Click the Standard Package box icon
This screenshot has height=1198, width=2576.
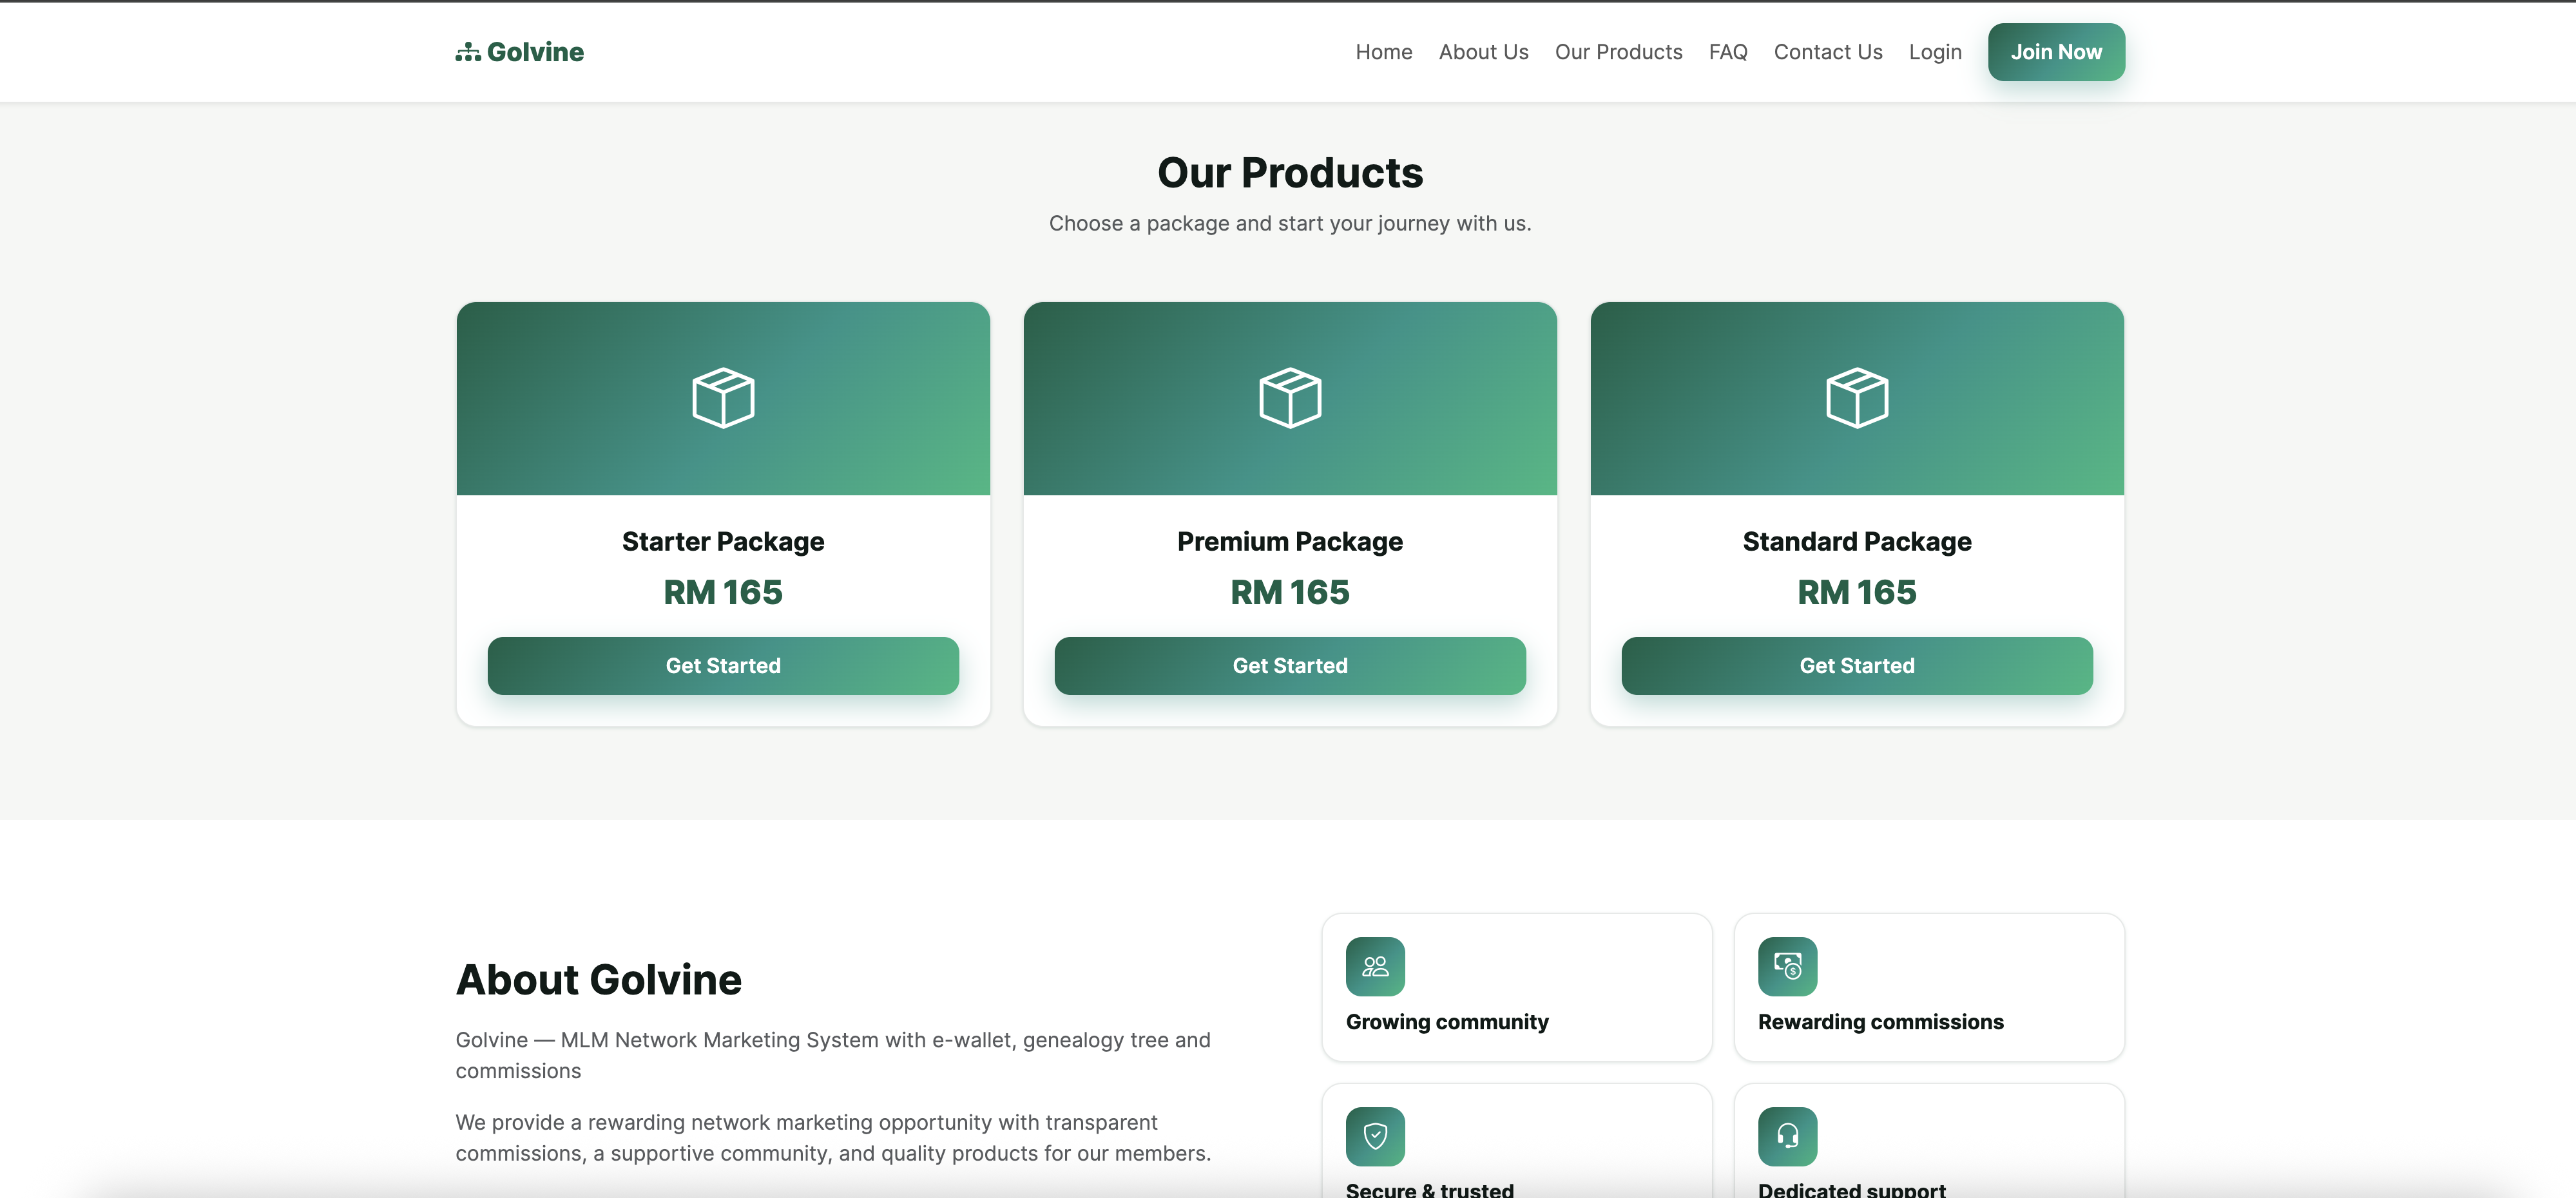coord(1857,398)
